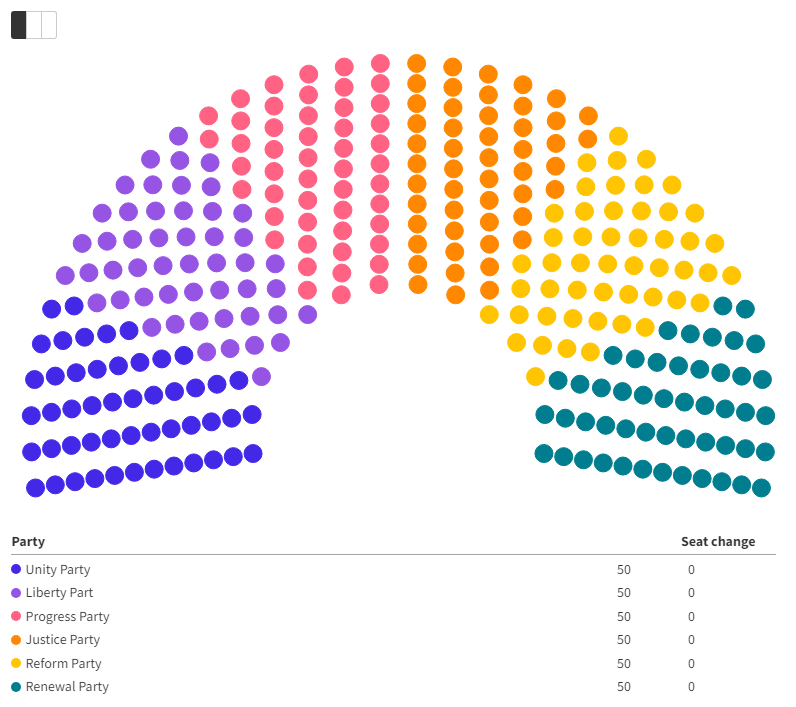Select the dark first segment of the view toggle
This screenshot has height=707, width=796.
click(19, 25)
